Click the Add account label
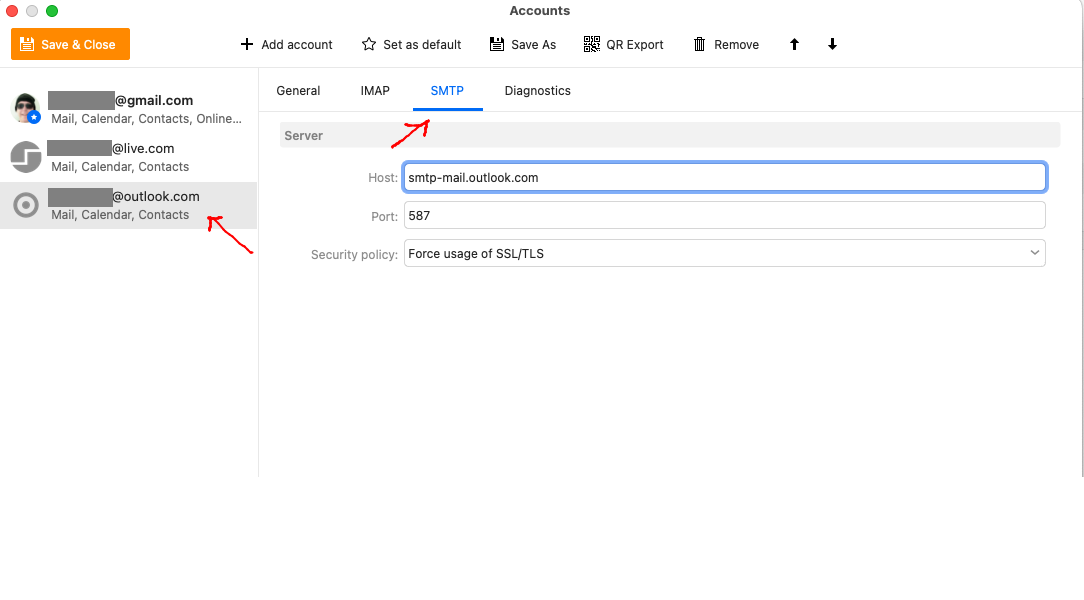Screen dimensions: 1084x600 click(x=297, y=44)
